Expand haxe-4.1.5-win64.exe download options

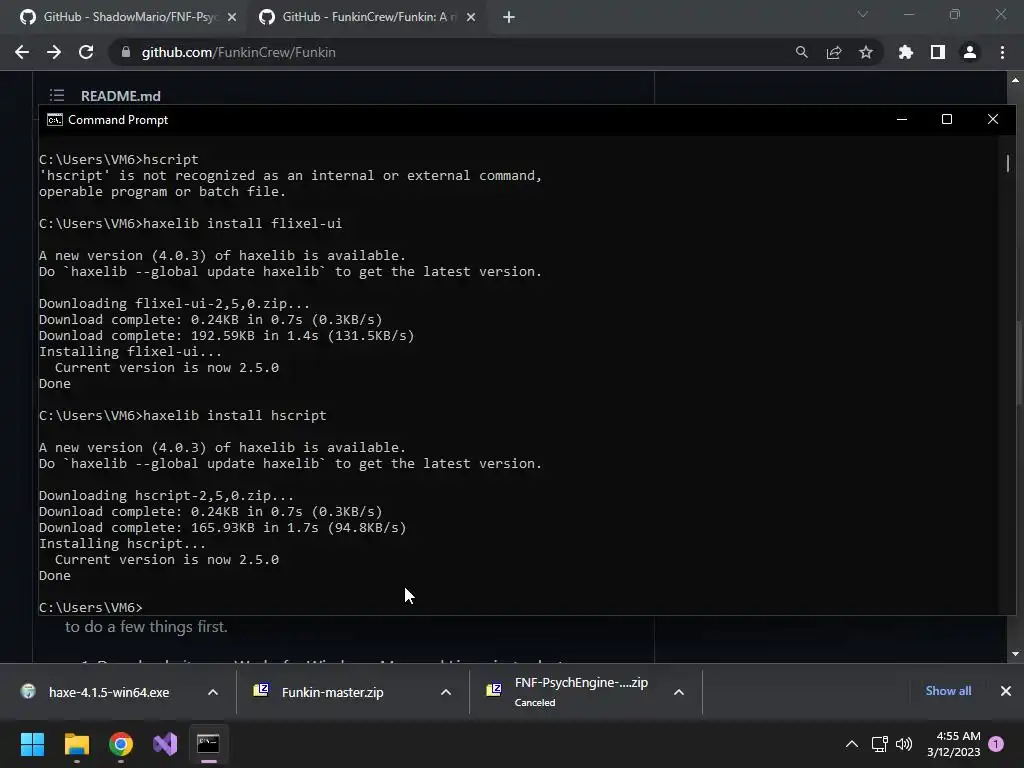pyautogui.click(x=213, y=692)
